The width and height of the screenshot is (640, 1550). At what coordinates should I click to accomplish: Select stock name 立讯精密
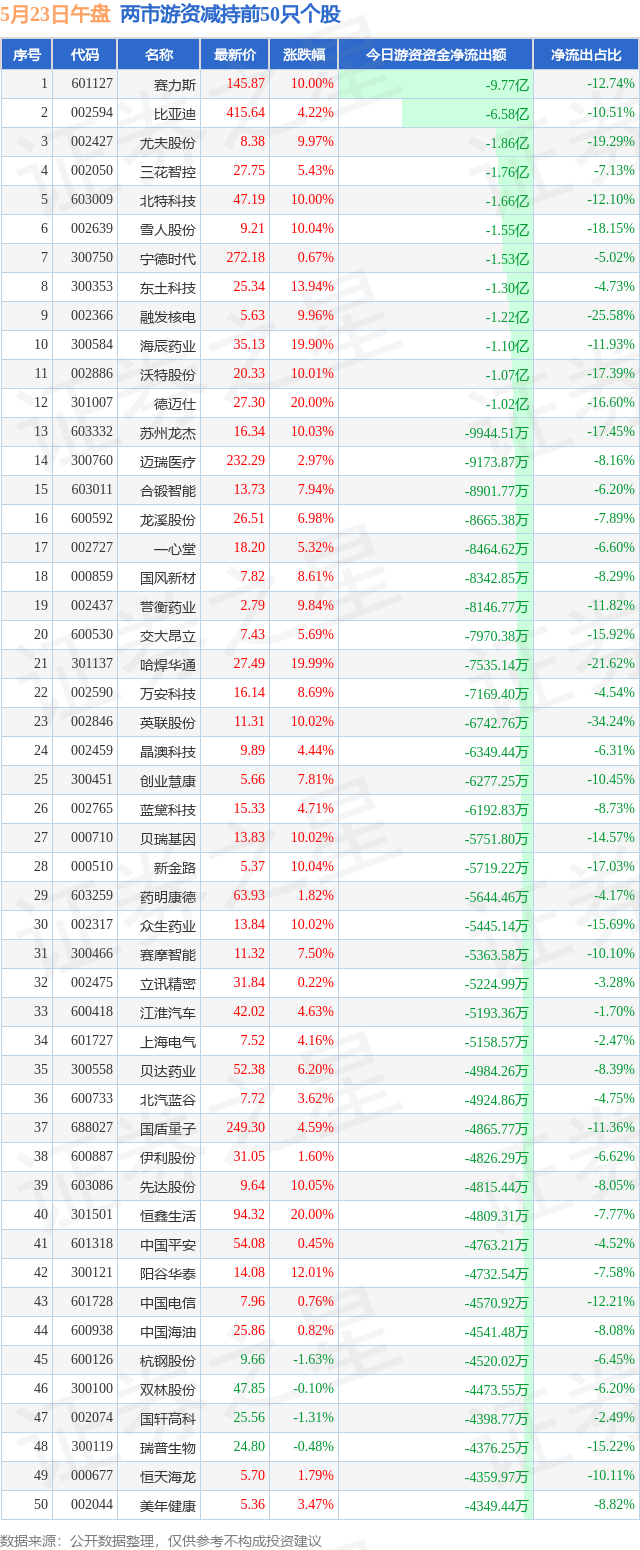tap(168, 983)
